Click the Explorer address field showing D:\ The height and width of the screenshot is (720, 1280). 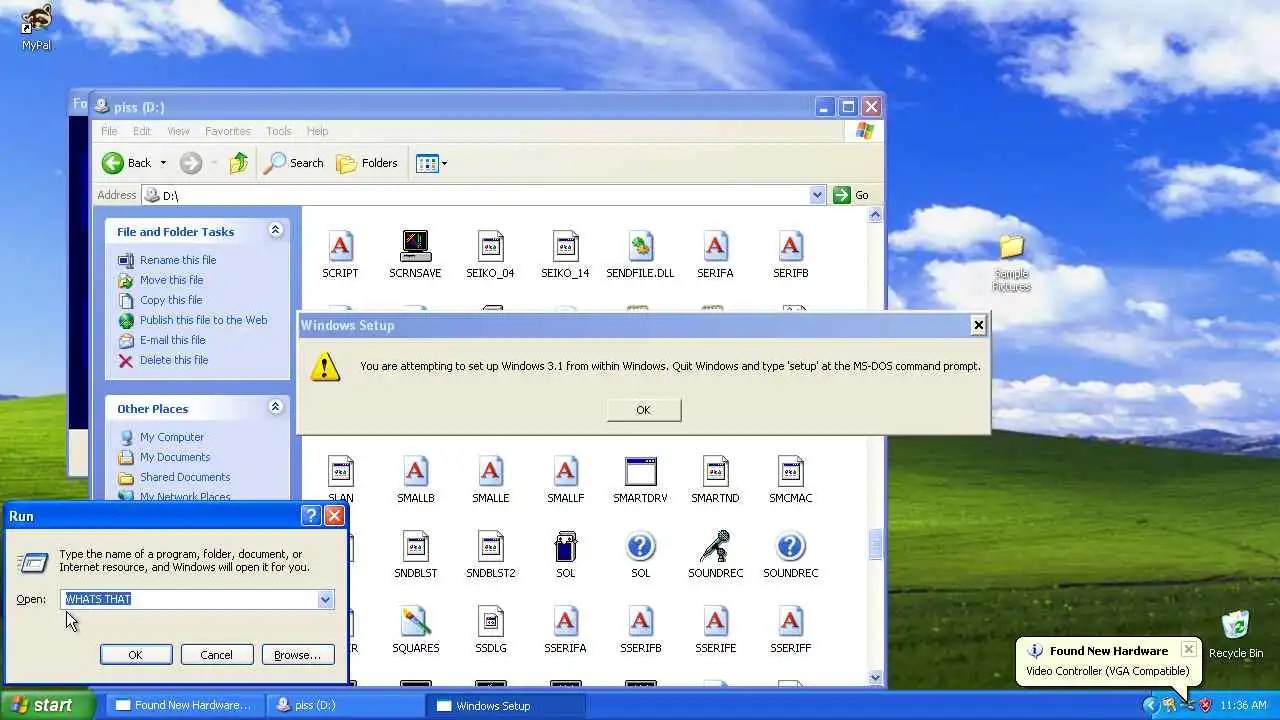pos(476,195)
